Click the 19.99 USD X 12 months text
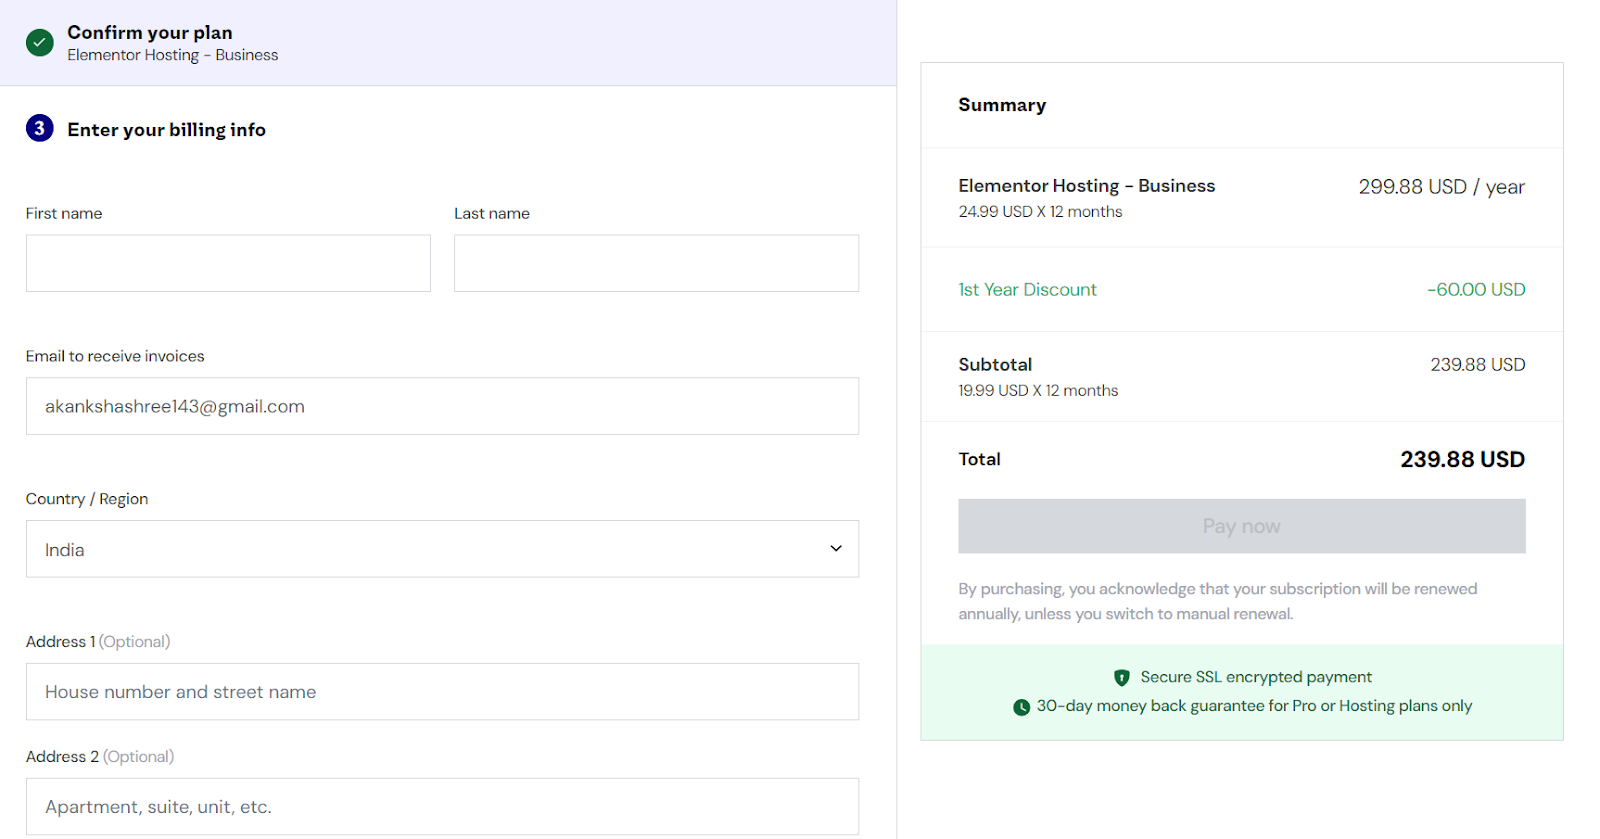1600x839 pixels. tap(1038, 391)
